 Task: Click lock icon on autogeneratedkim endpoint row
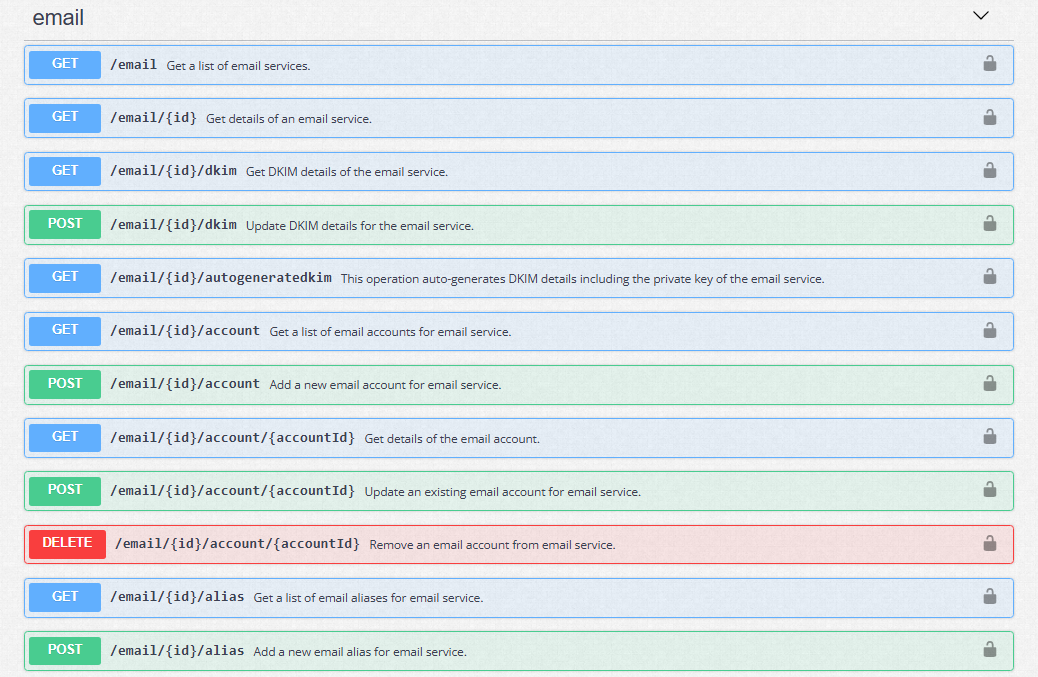coord(989,276)
